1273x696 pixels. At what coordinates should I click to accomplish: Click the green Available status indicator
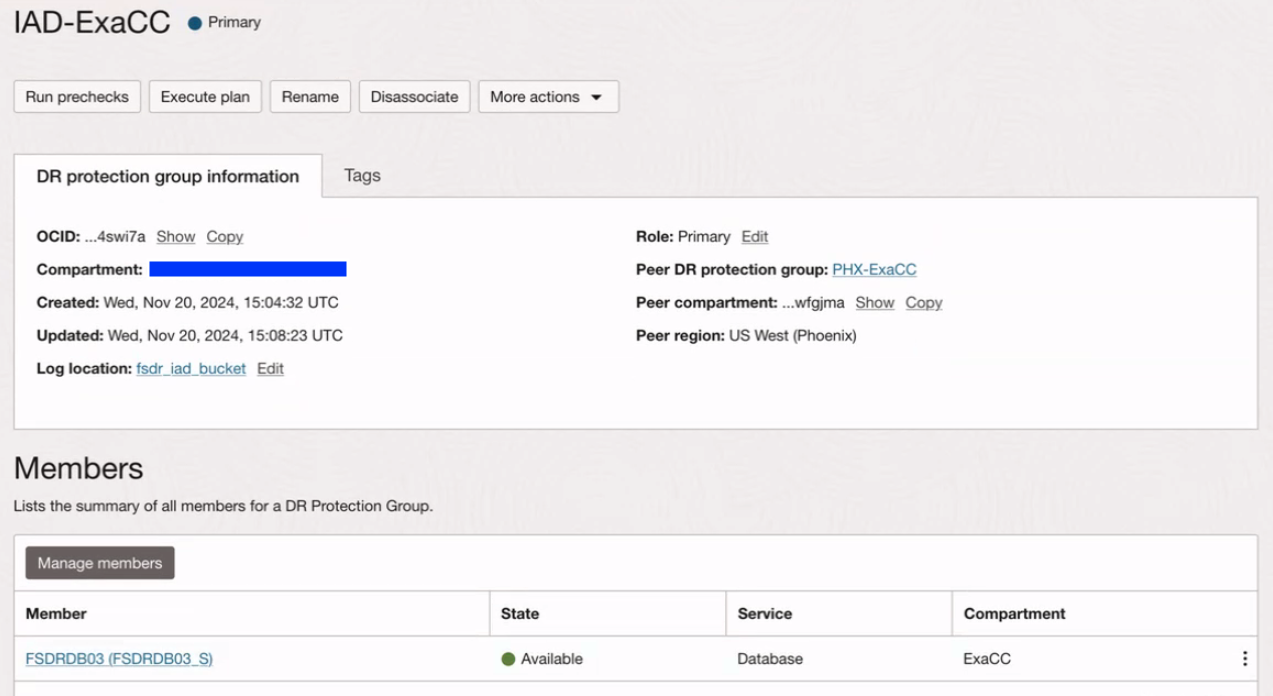pos(508,659)
